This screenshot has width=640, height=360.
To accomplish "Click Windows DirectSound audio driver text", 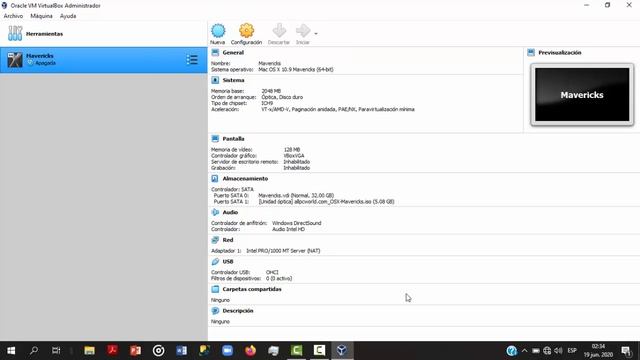I will [x=297, y=223].
